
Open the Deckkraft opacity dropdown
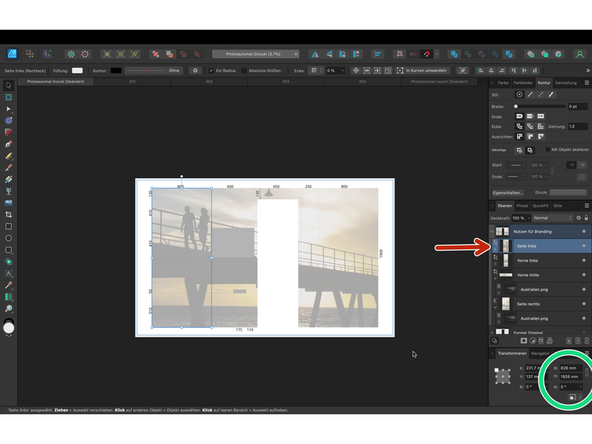click(x=521, y=218)
